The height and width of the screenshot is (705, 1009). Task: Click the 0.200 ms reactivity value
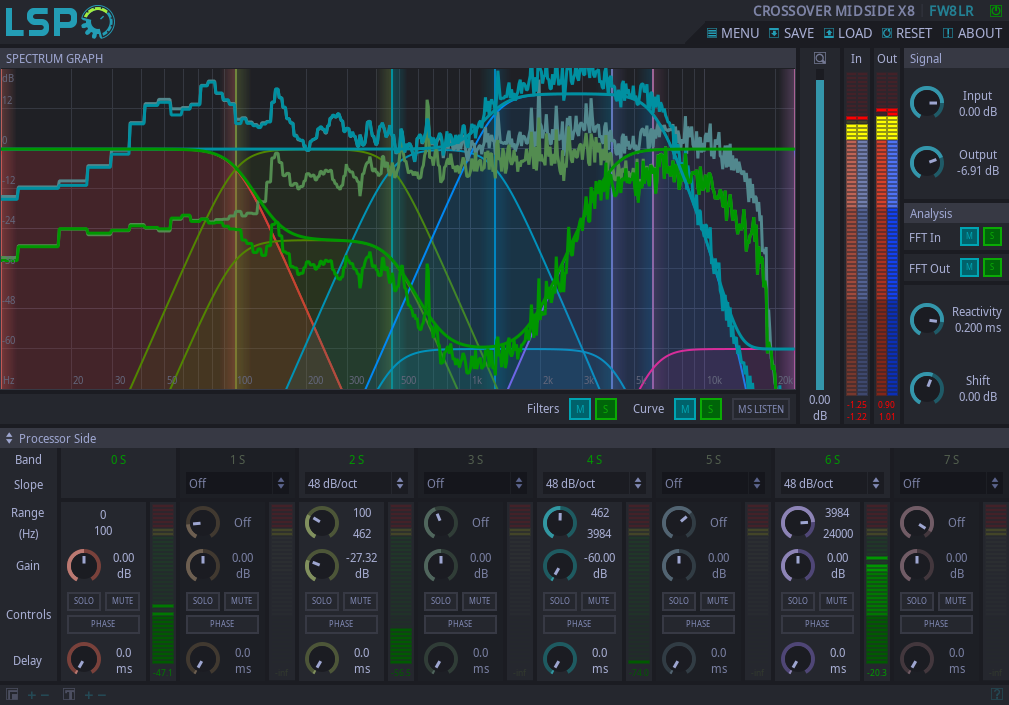pyautogui.click(x=977, y=327)
